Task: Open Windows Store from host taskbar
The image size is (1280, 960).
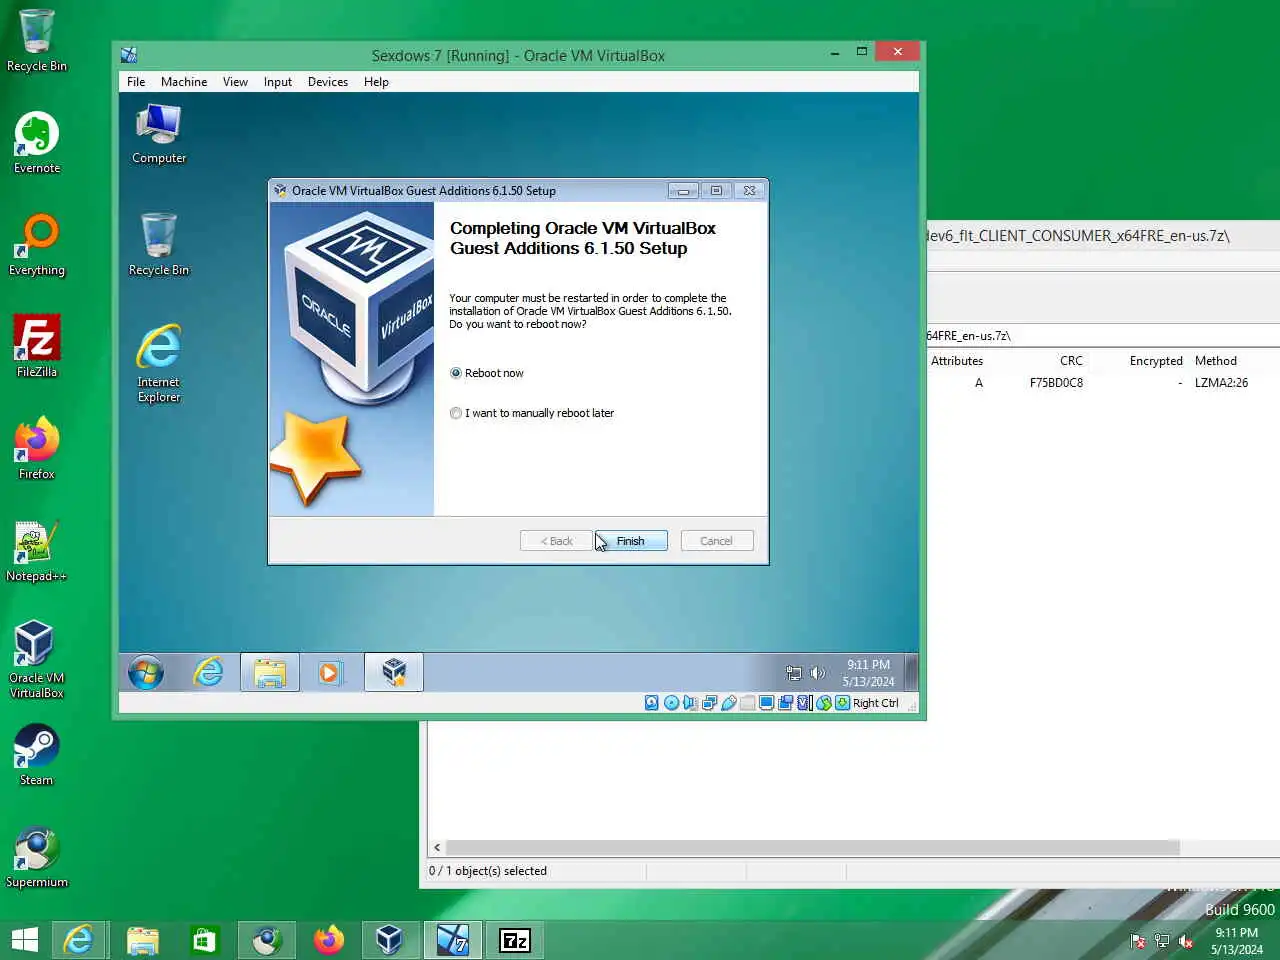Action: click(x=205, y=940)
